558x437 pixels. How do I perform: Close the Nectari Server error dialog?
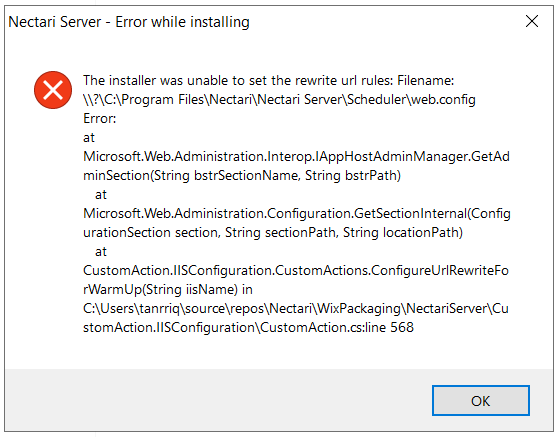[x=532, y=21]
